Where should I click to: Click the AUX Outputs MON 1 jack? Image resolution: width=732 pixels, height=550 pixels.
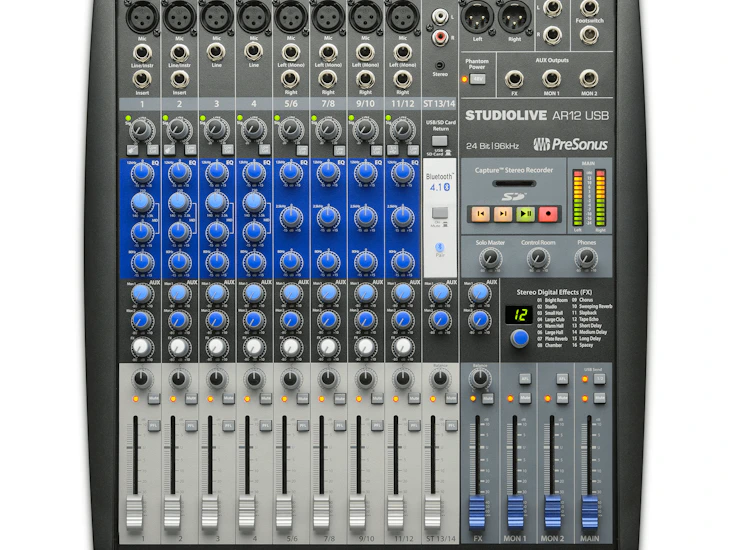[551, 79]
